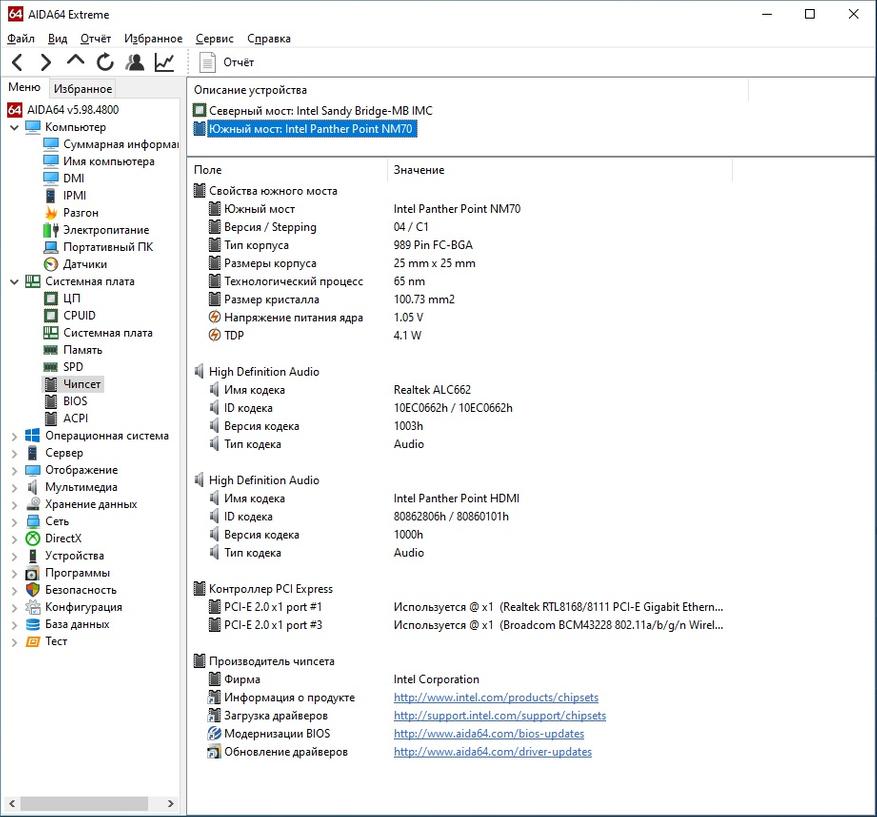Switch to the Меню tab in the sidebar

(x=25, y=87)
